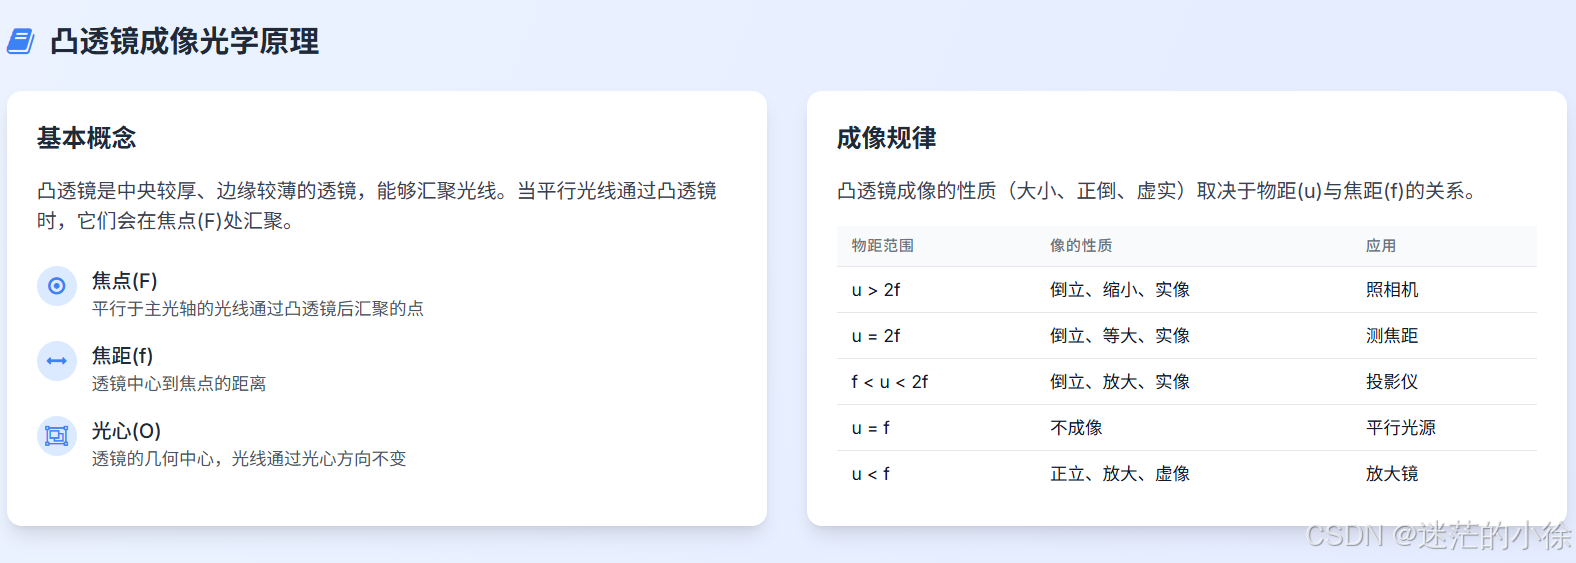Click the paragraph starting 凸透镜是中央较厚

(x=377, y=206)
